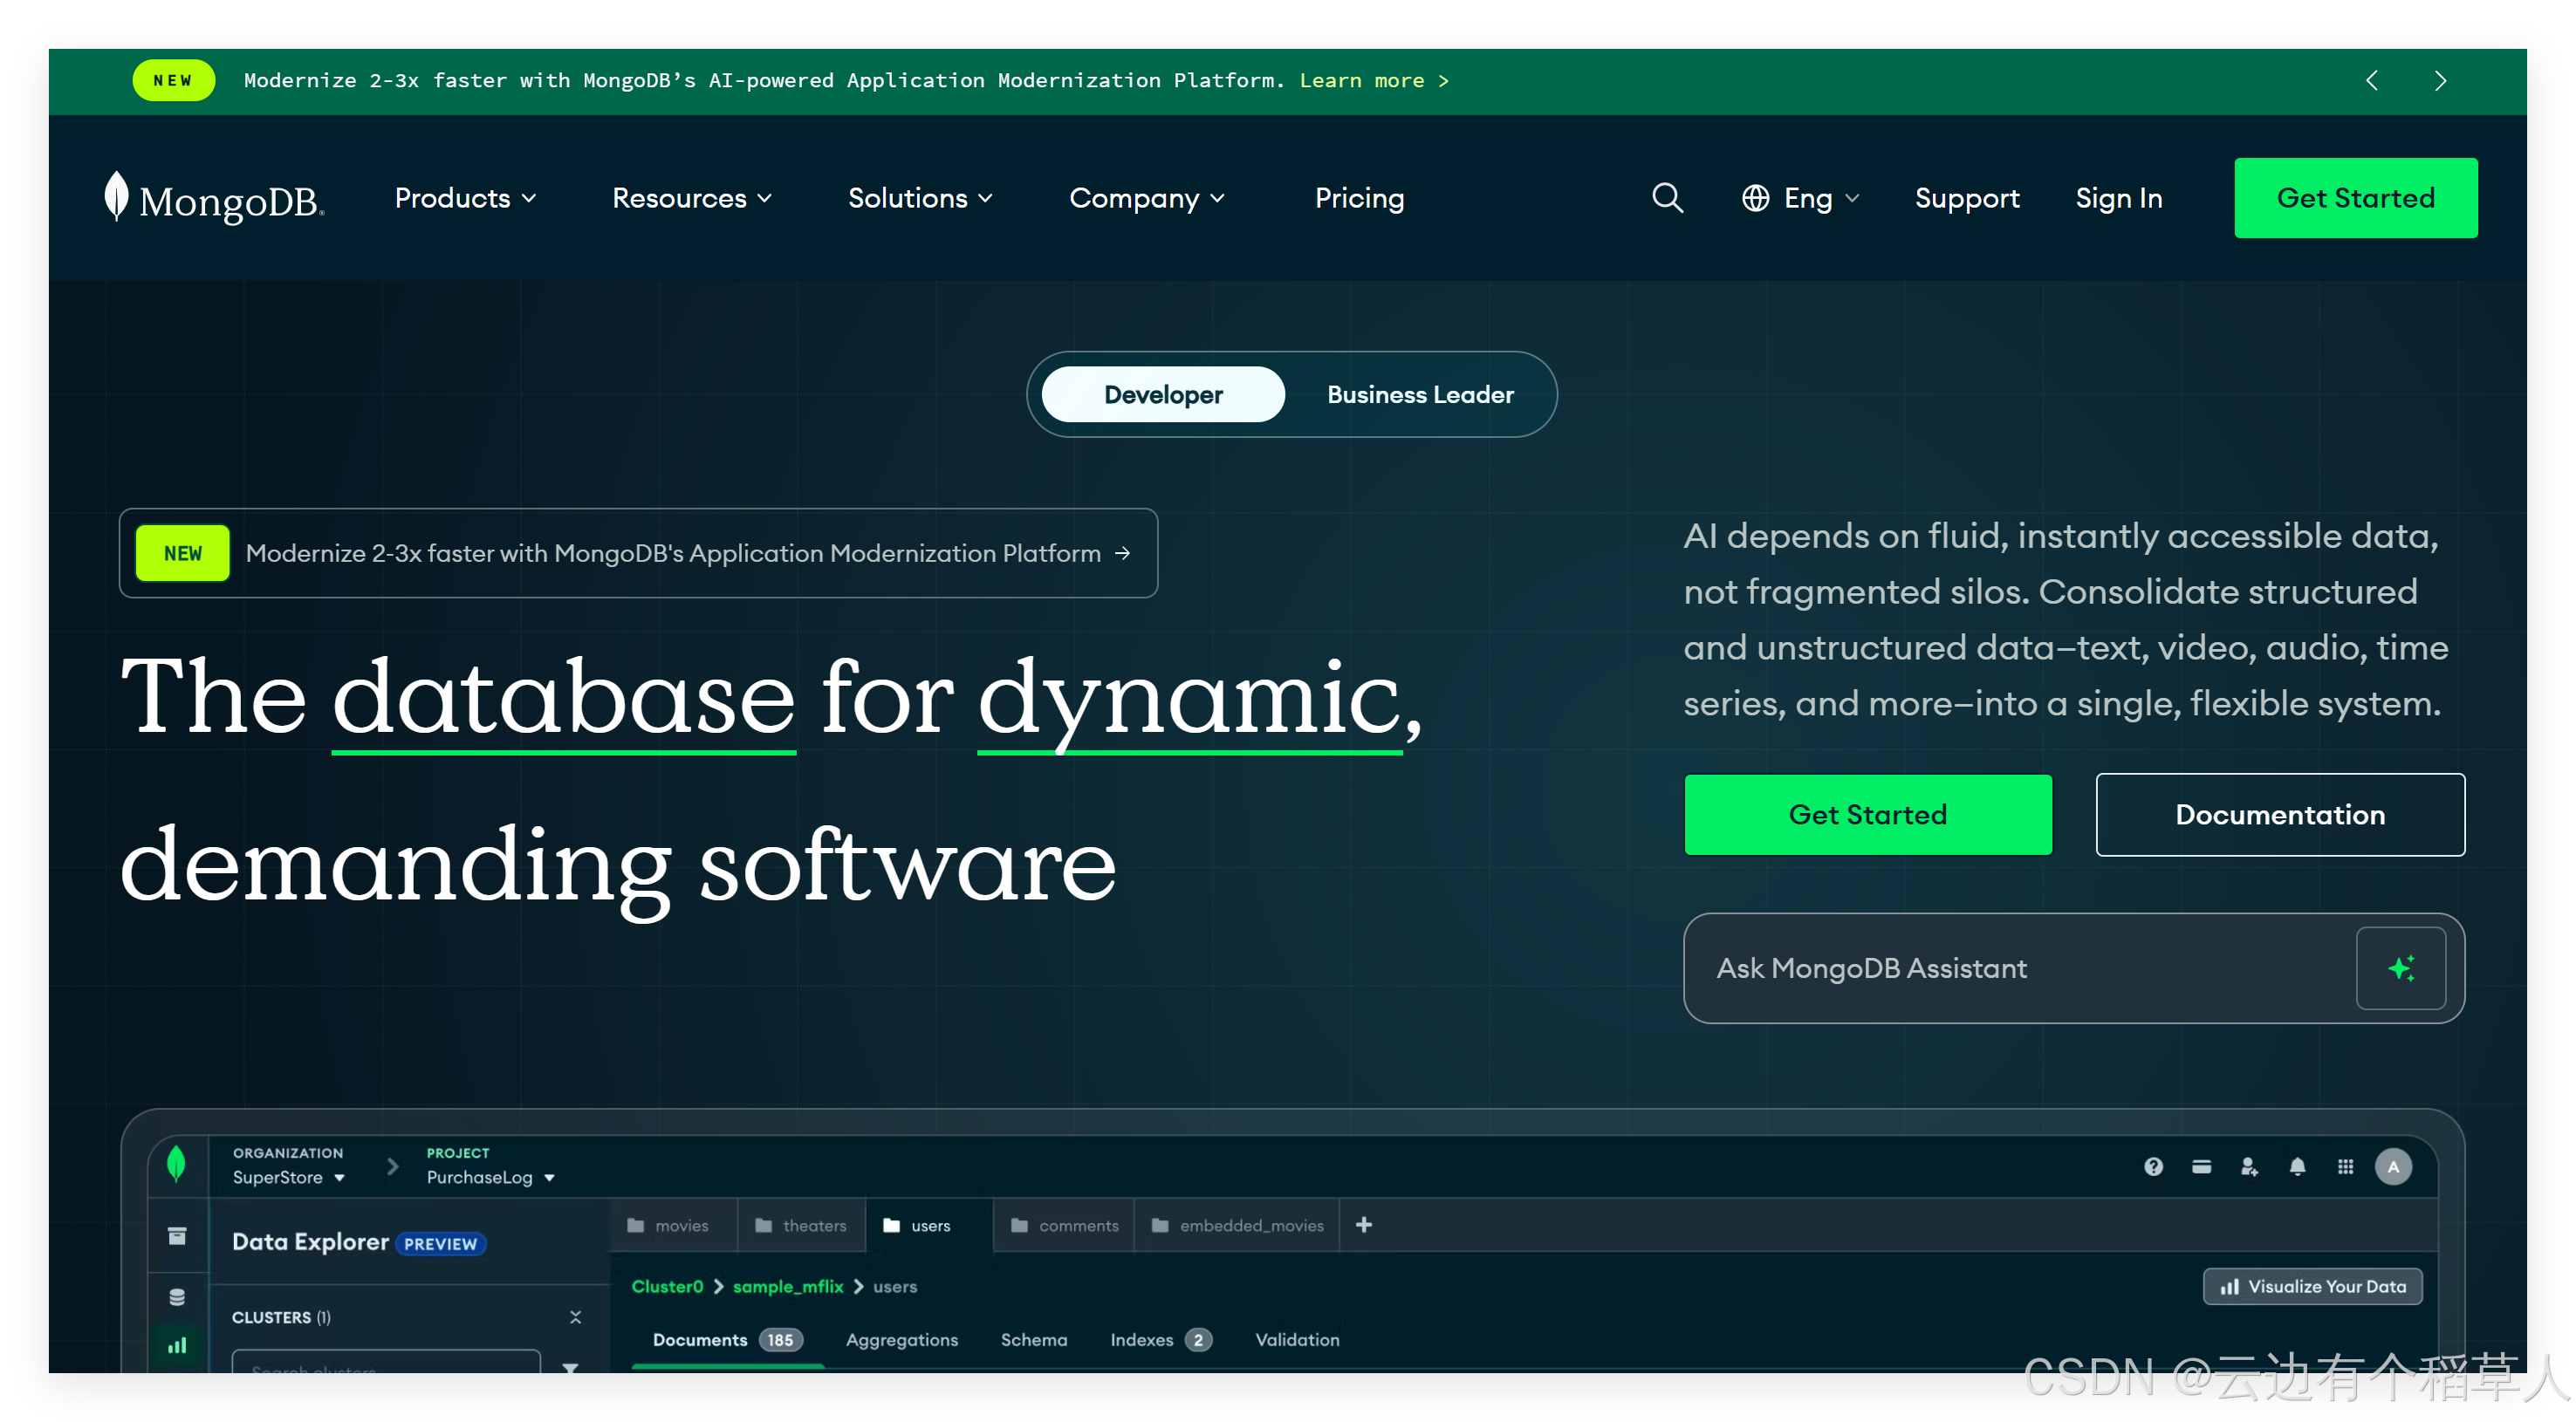Show next announcement with right arrow
This screenshot has width=2576, height=1422.
(x=2440, y=81)
